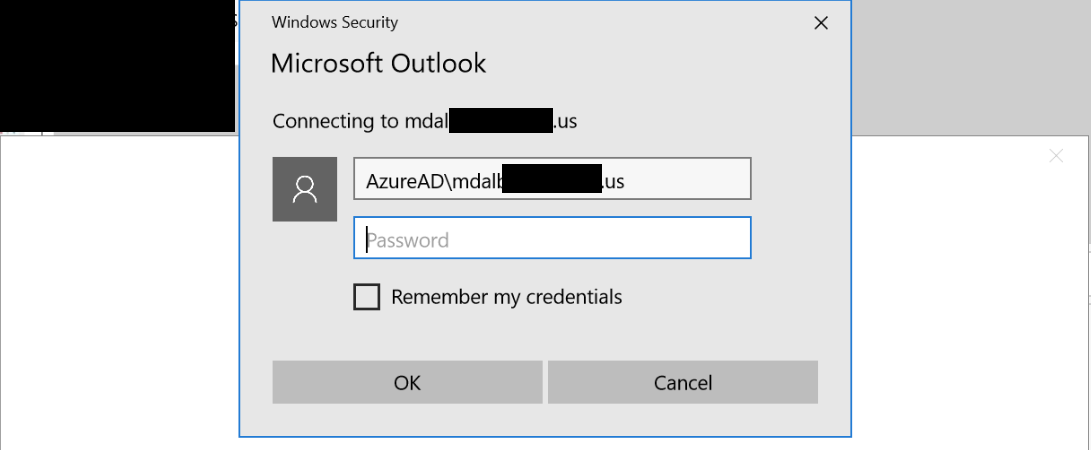Screen dimensions: 1091x450
Task: Dismiss the background window with its faint X
Action: (x=1056, y=156)
